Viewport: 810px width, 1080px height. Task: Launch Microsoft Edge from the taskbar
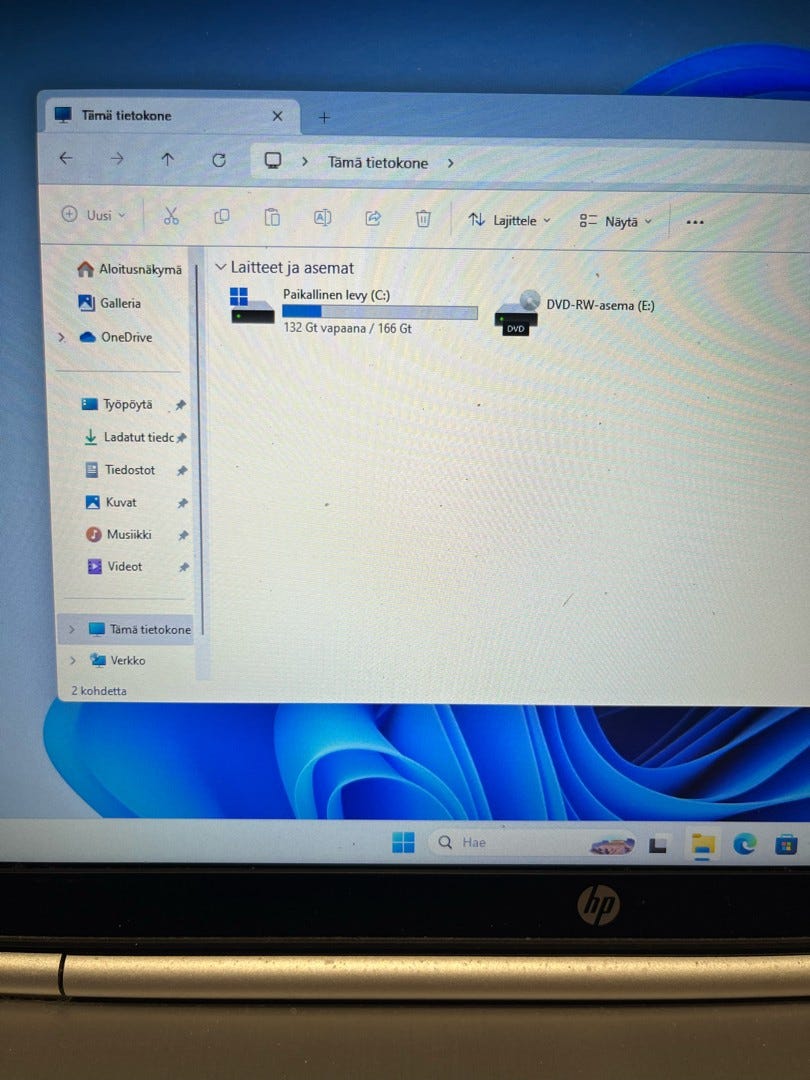tap(745, 844)
